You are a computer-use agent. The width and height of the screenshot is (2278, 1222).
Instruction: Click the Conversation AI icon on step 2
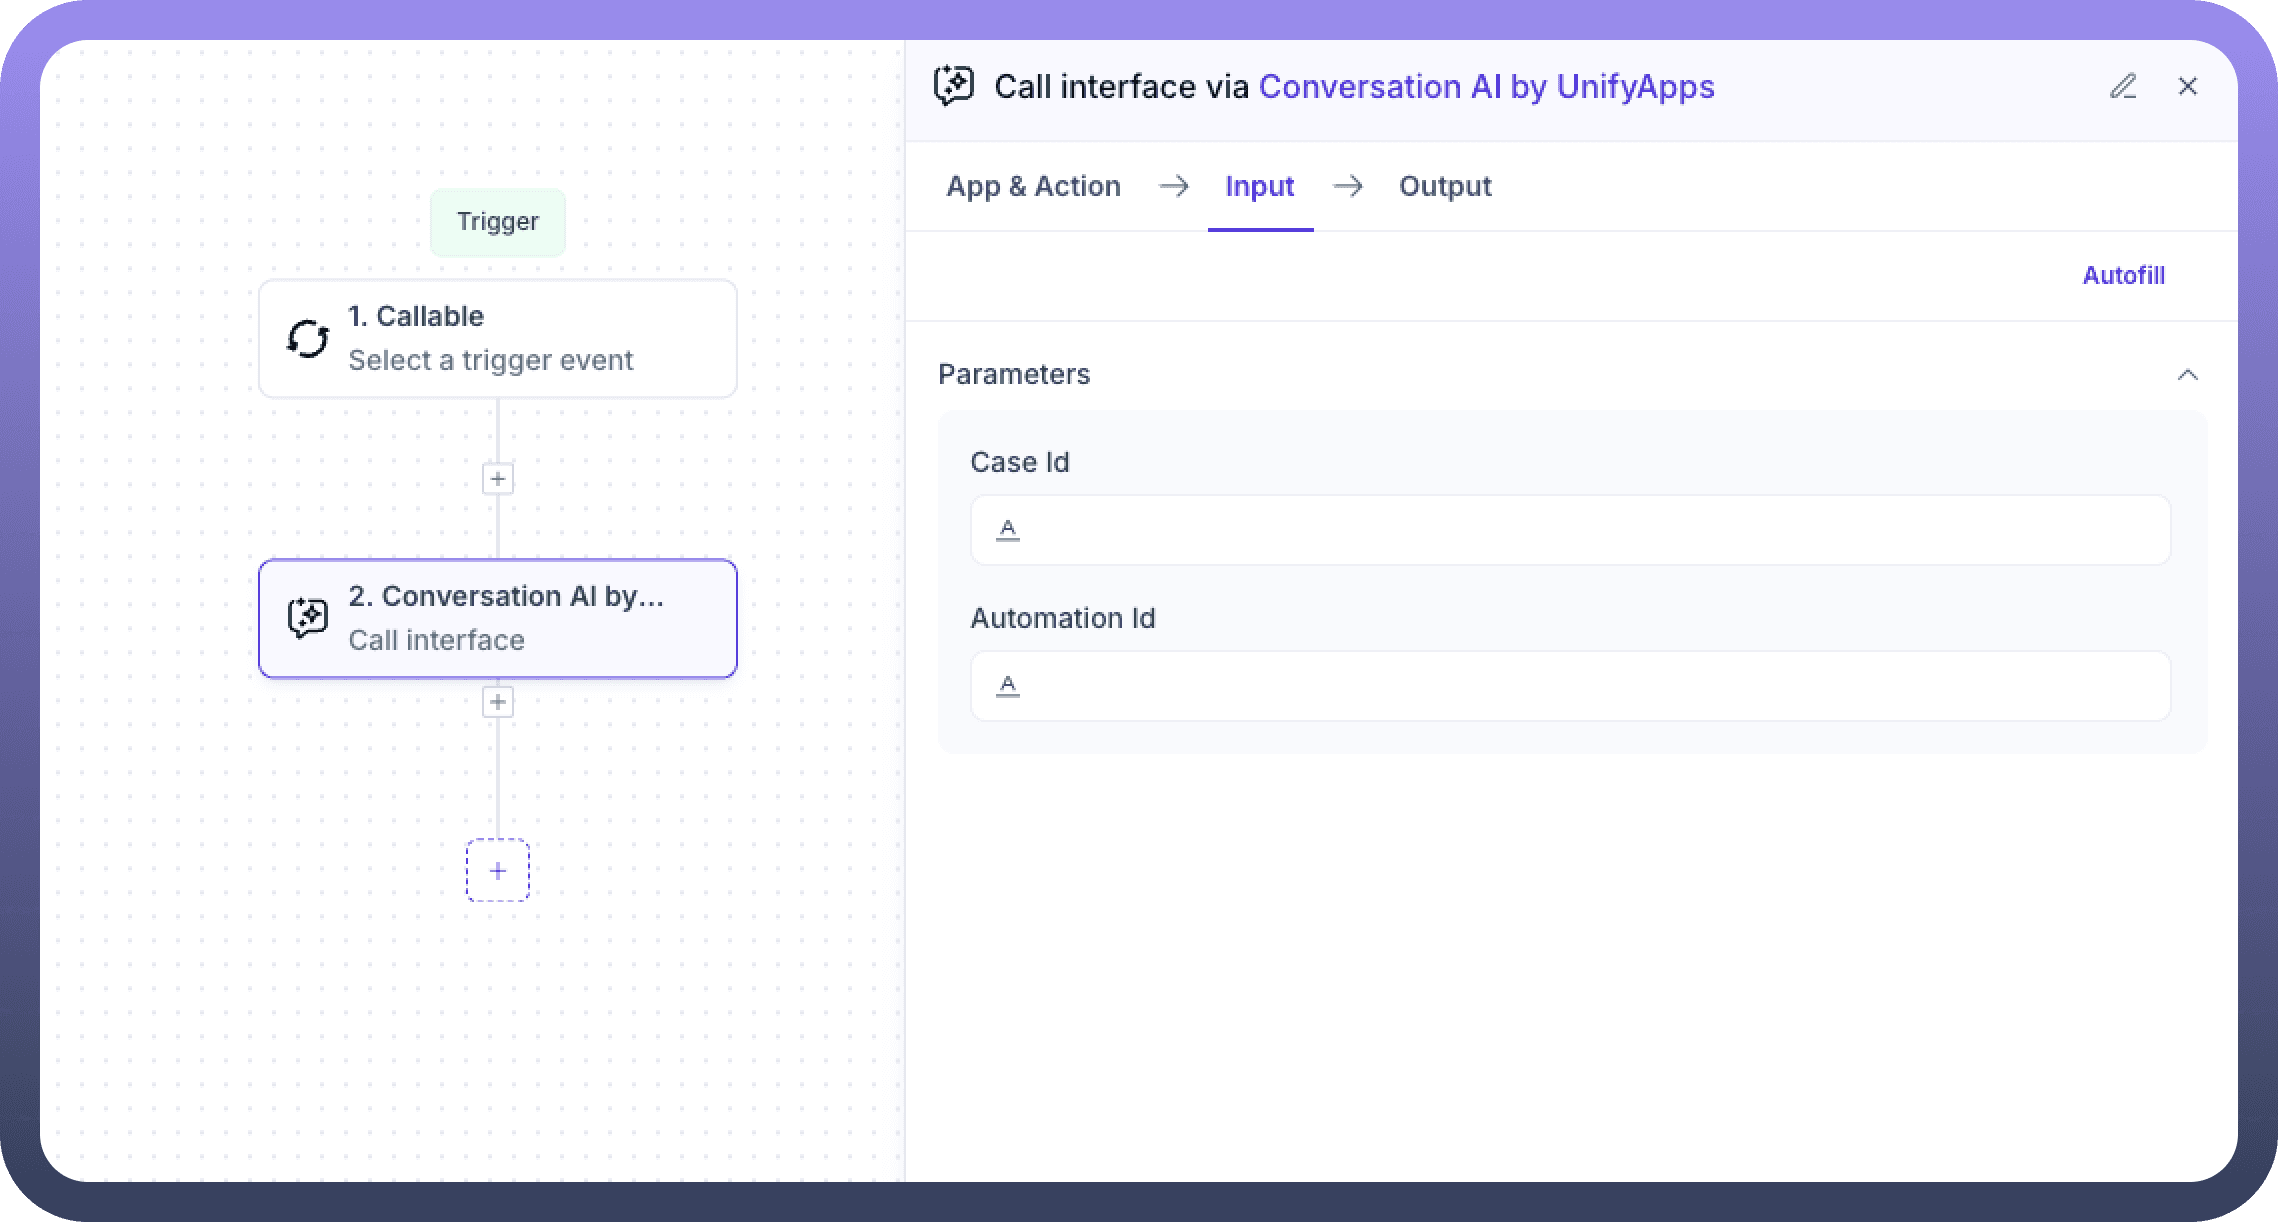tap(308, 618)
